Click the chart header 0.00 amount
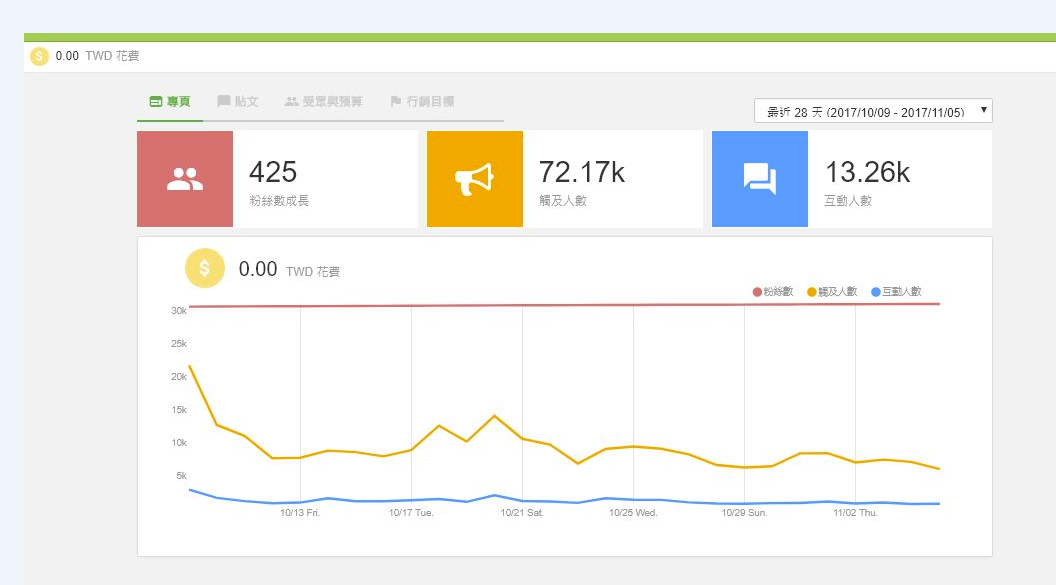 coord(258,269)
